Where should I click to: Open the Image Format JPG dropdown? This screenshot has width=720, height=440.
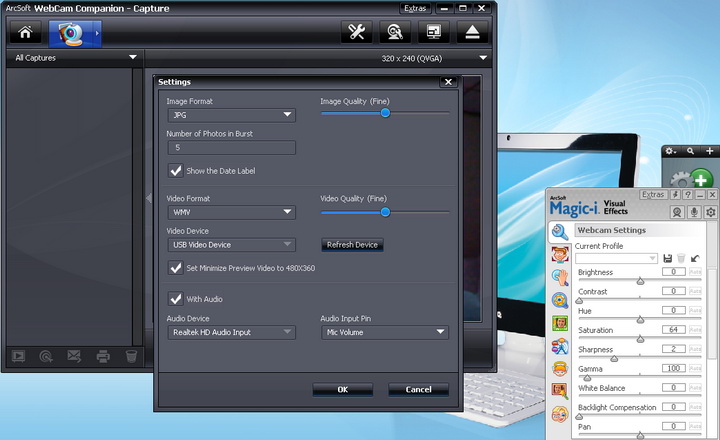(231, 115)
